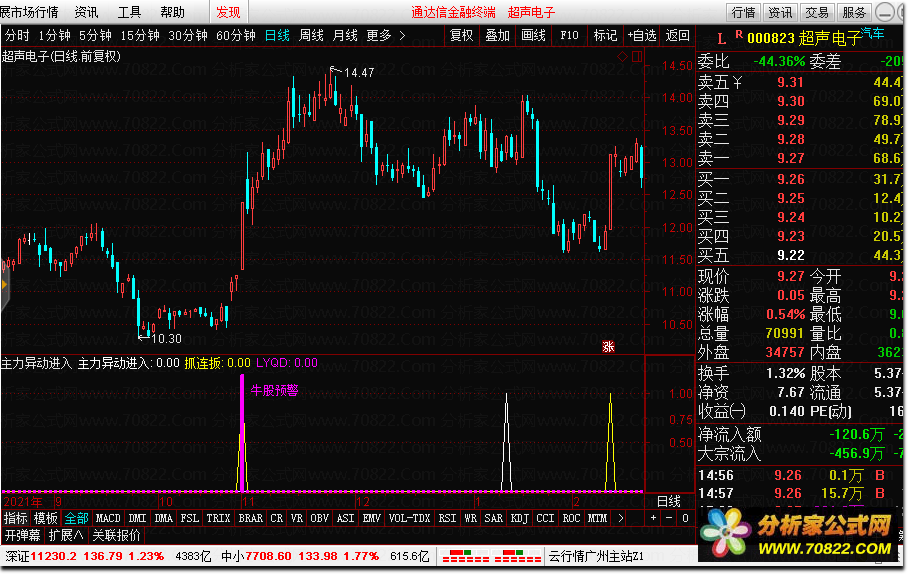Select the 30分钟 period

(188, 35)
